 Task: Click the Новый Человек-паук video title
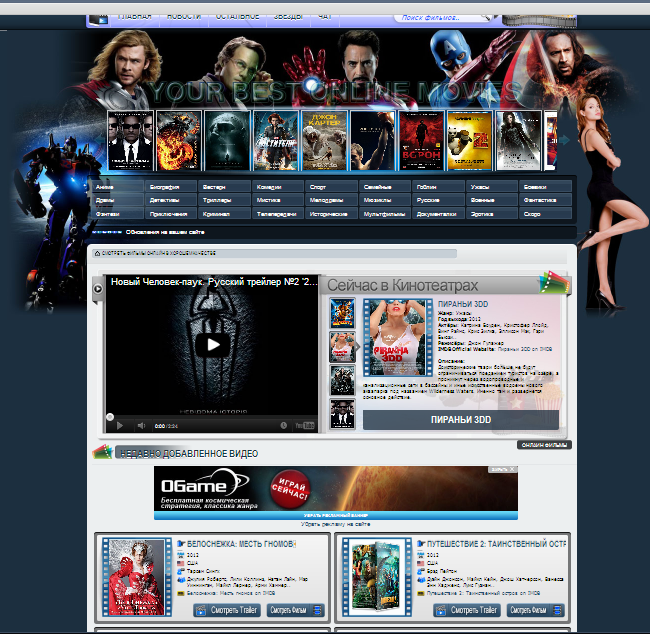click(214, 282)
